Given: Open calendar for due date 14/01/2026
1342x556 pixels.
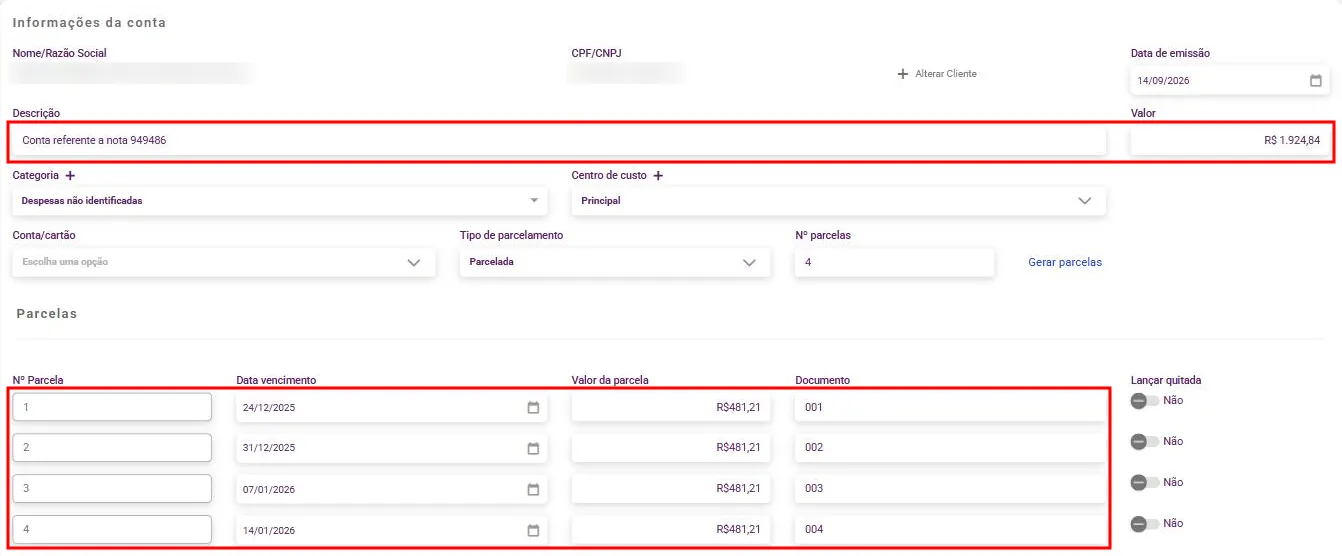Looking at the screenshot, I should (533, 530).
